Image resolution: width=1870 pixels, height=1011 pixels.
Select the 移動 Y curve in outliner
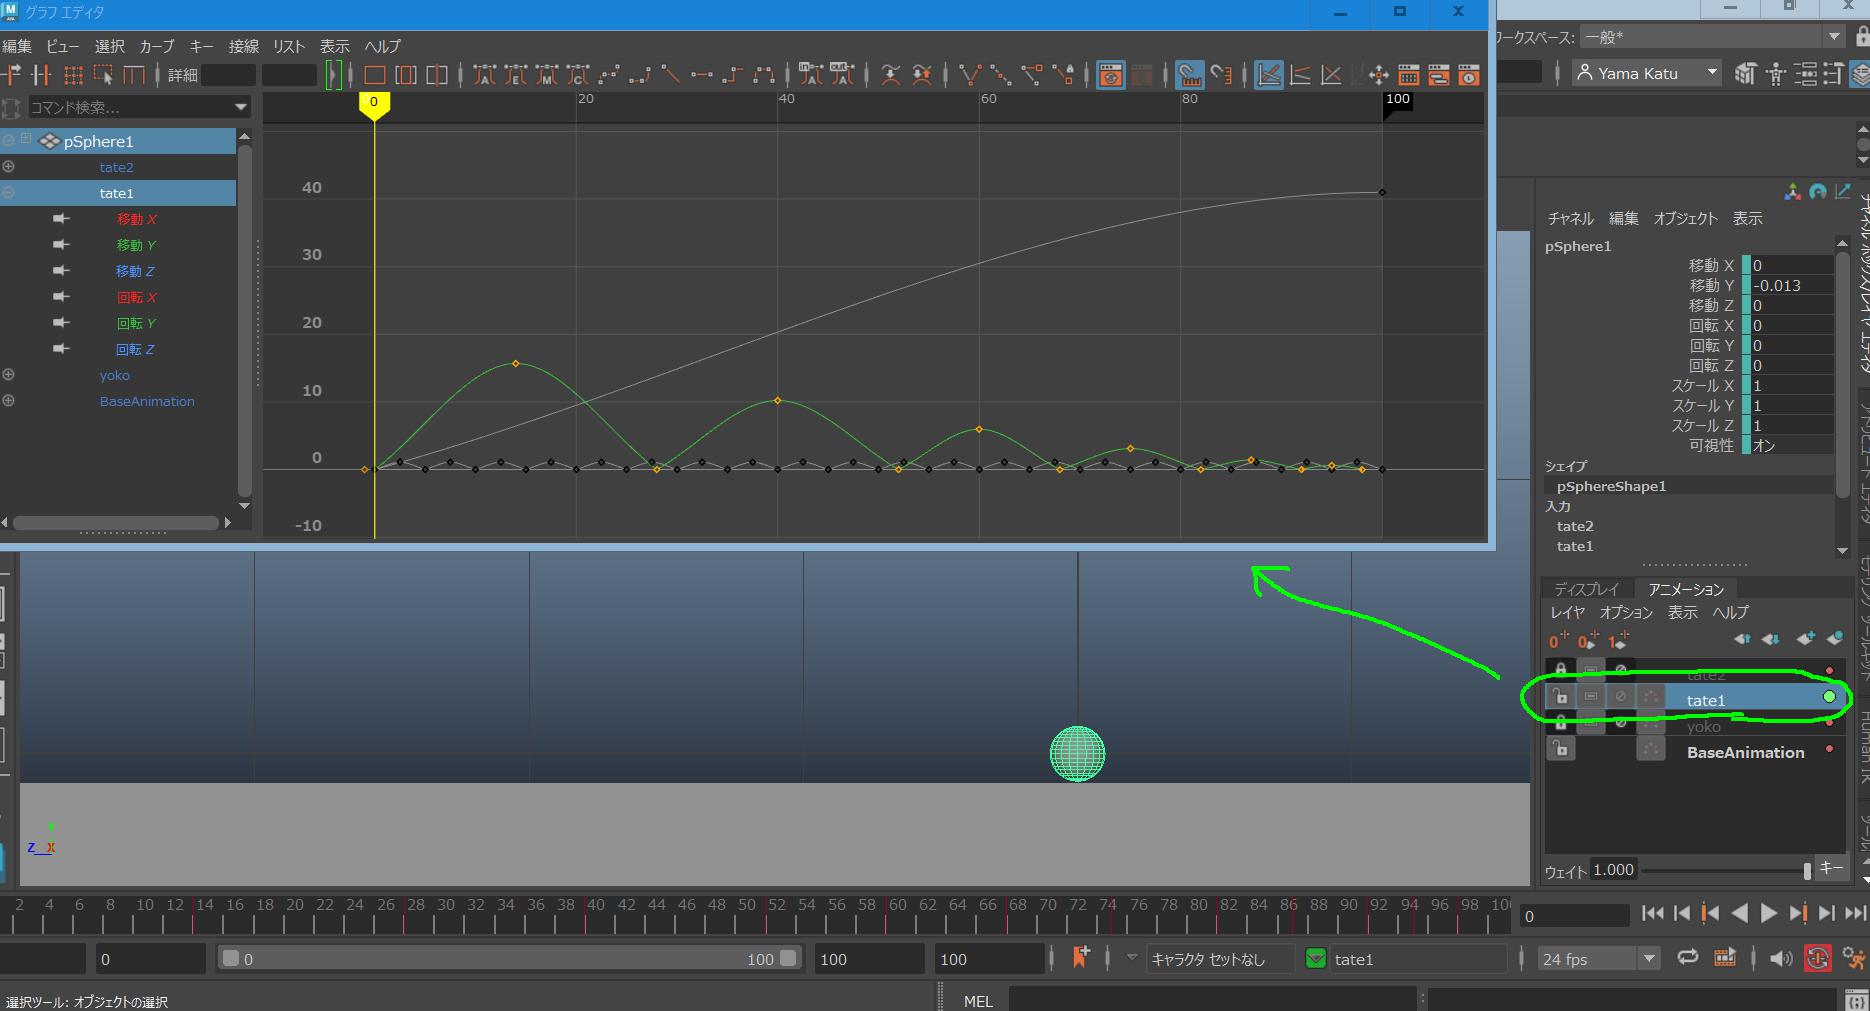[136, 245]
